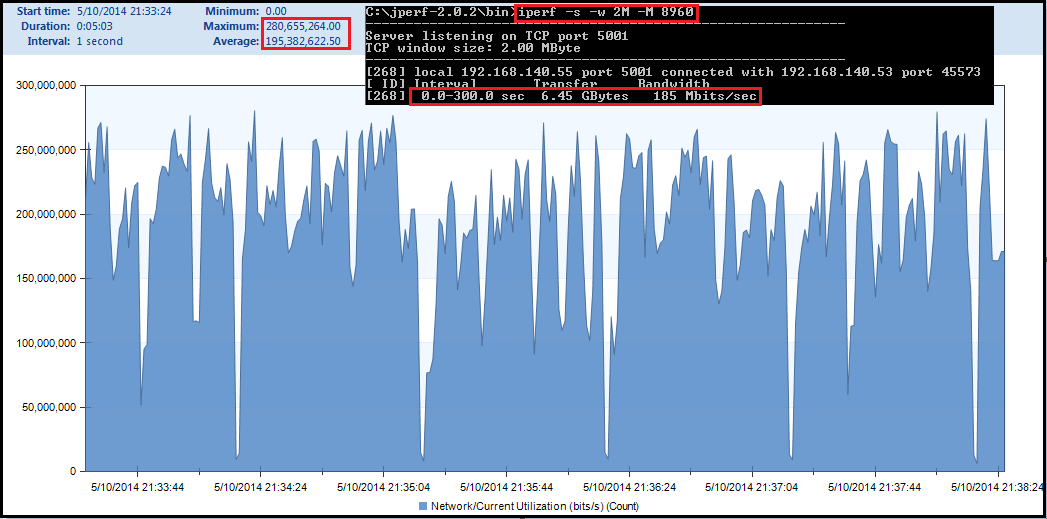Select the 21:36:24 time axis label

pyautogui.click(x=629, y=487)
